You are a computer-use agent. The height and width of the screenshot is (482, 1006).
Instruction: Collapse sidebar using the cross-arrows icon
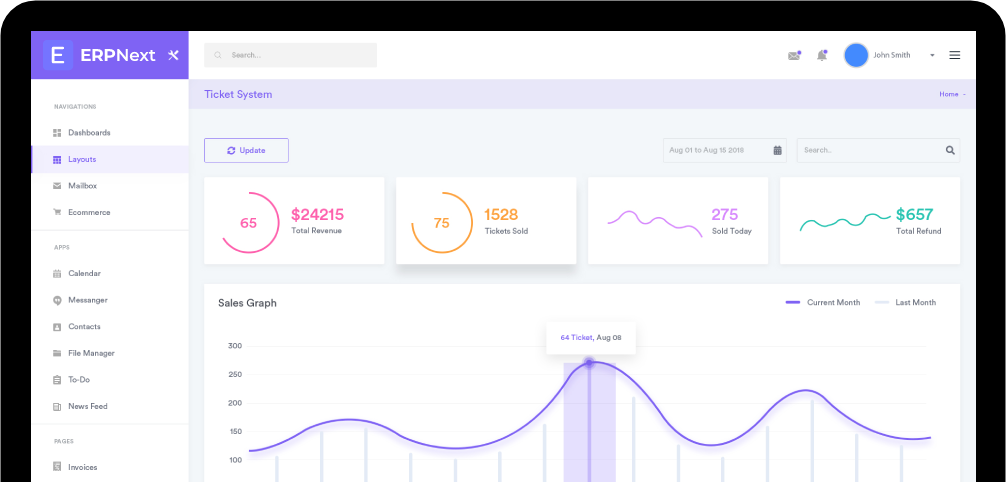[173, 55]
